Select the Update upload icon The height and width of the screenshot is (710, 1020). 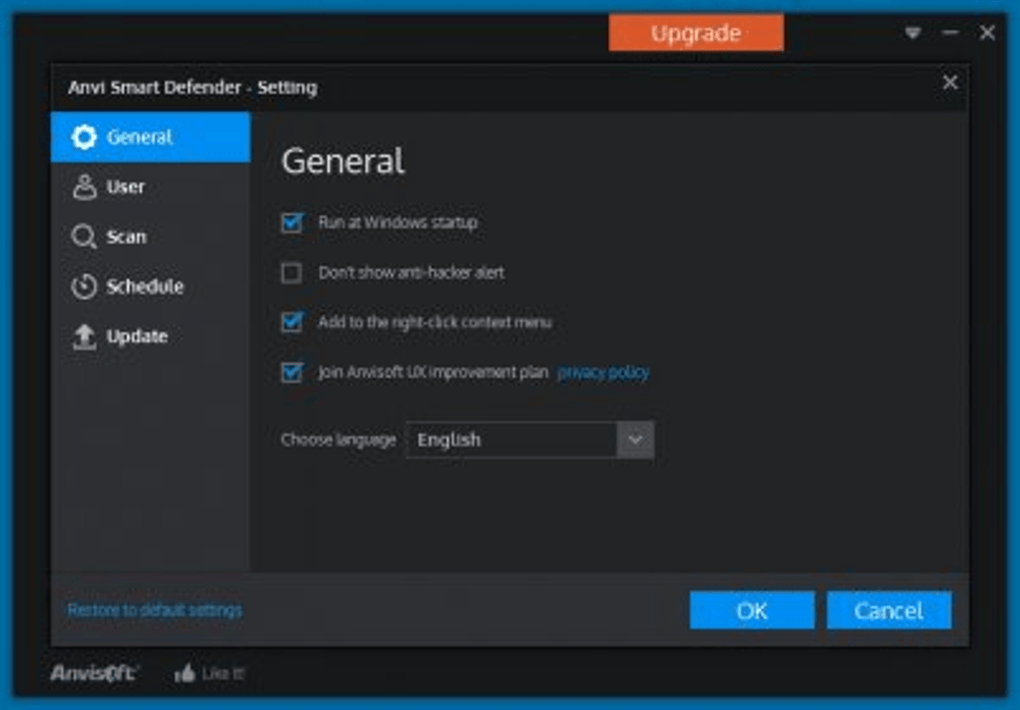[85, 337]
